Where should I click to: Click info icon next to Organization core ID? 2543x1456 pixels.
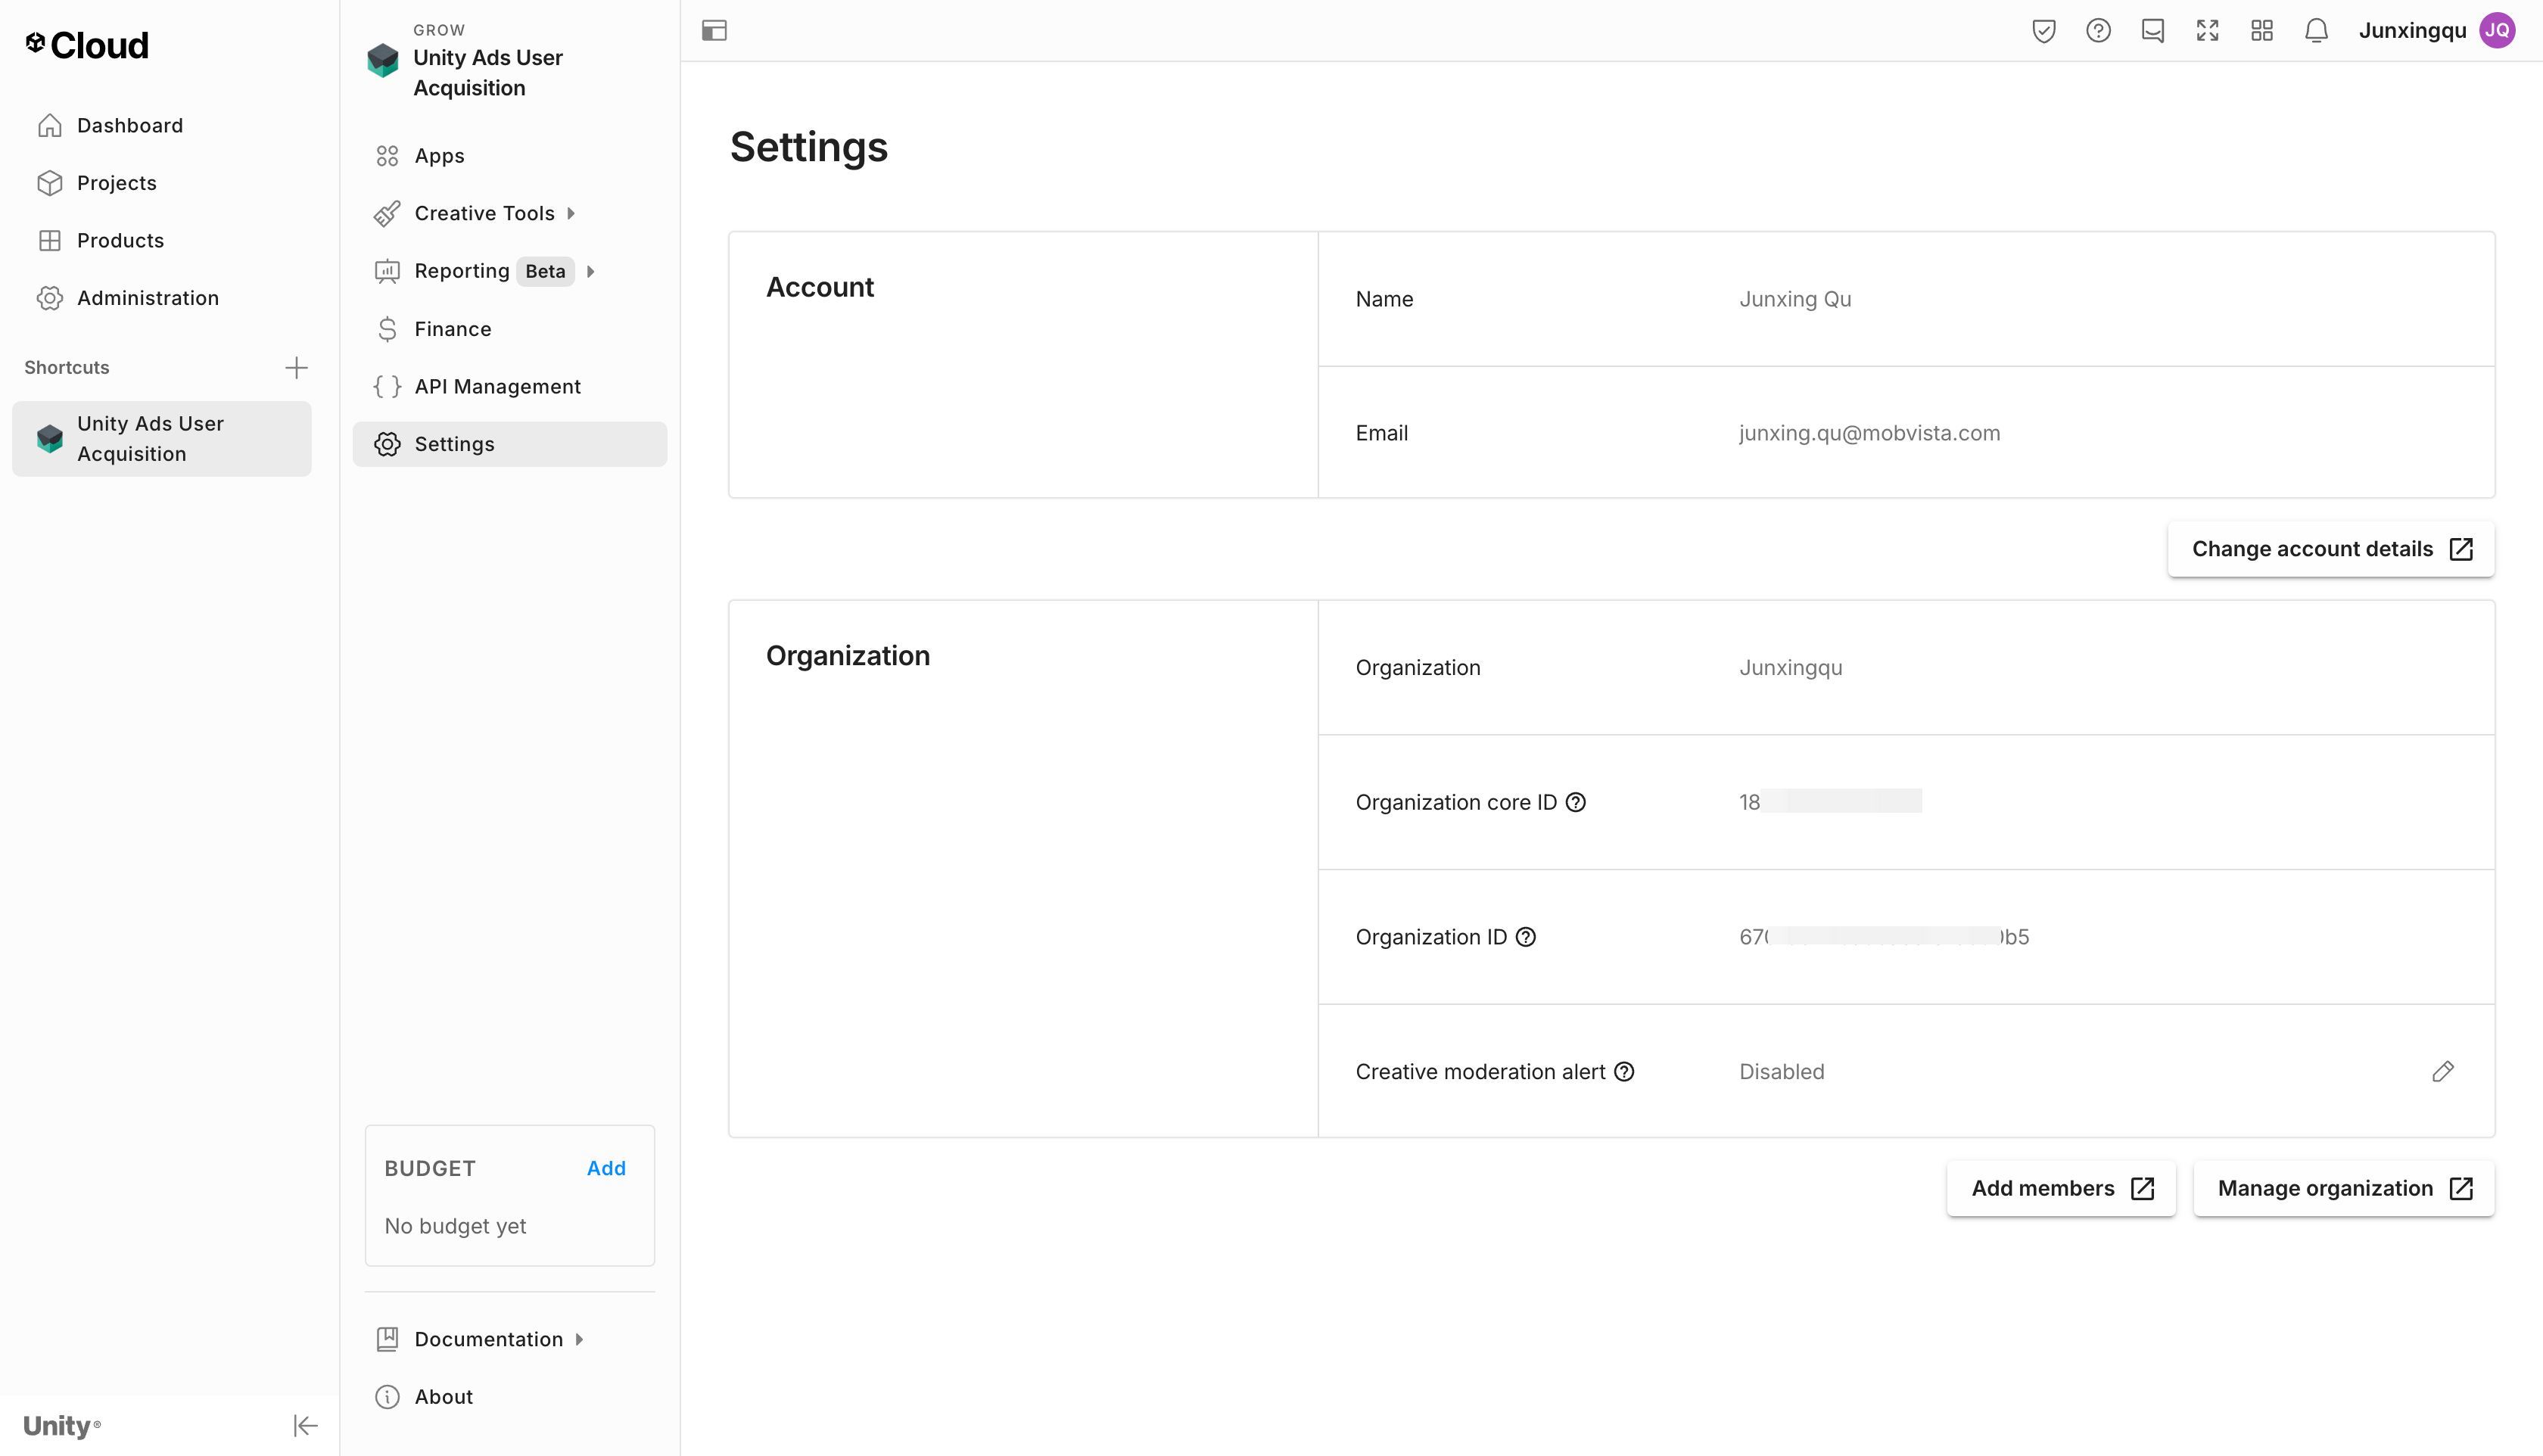1575,802
